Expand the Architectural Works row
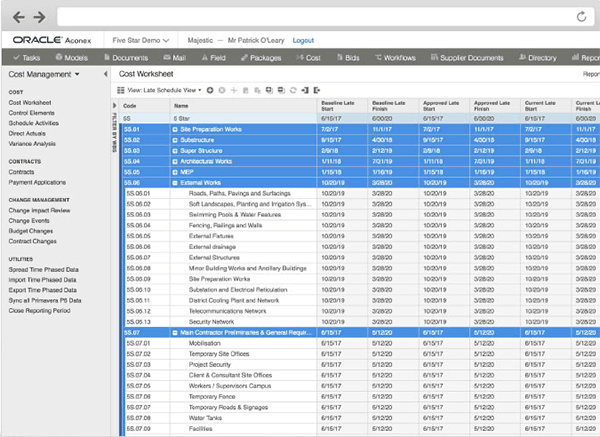600x437 pixels. [x=175, y=161]
